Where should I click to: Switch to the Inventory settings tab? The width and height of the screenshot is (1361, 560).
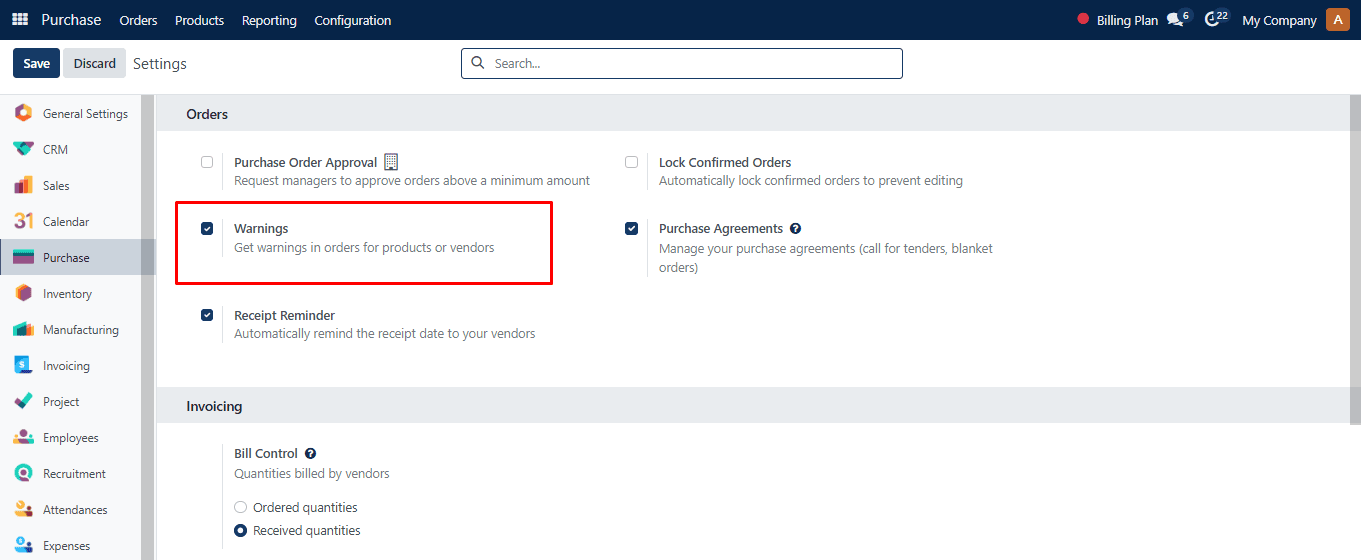pos(67,293)
